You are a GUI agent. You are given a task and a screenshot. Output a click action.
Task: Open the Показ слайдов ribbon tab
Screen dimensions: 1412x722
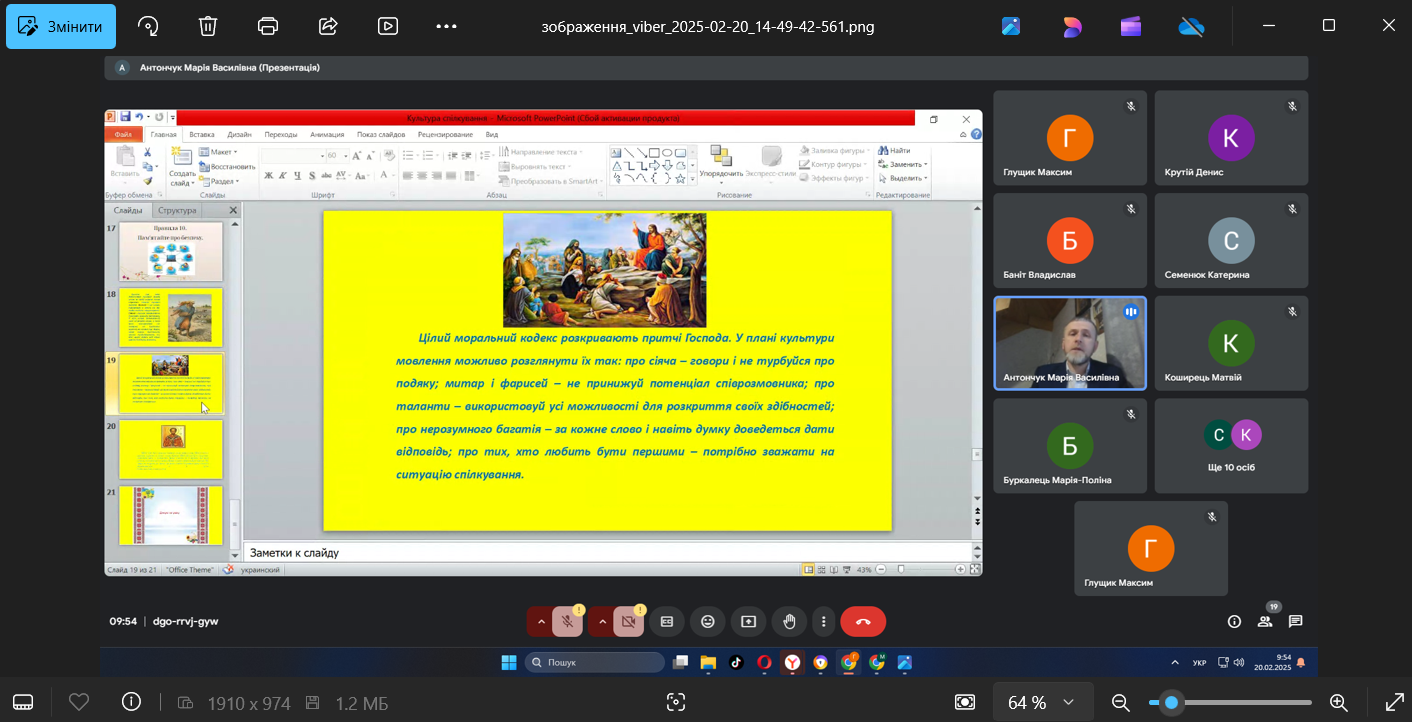tap(381, 134)
